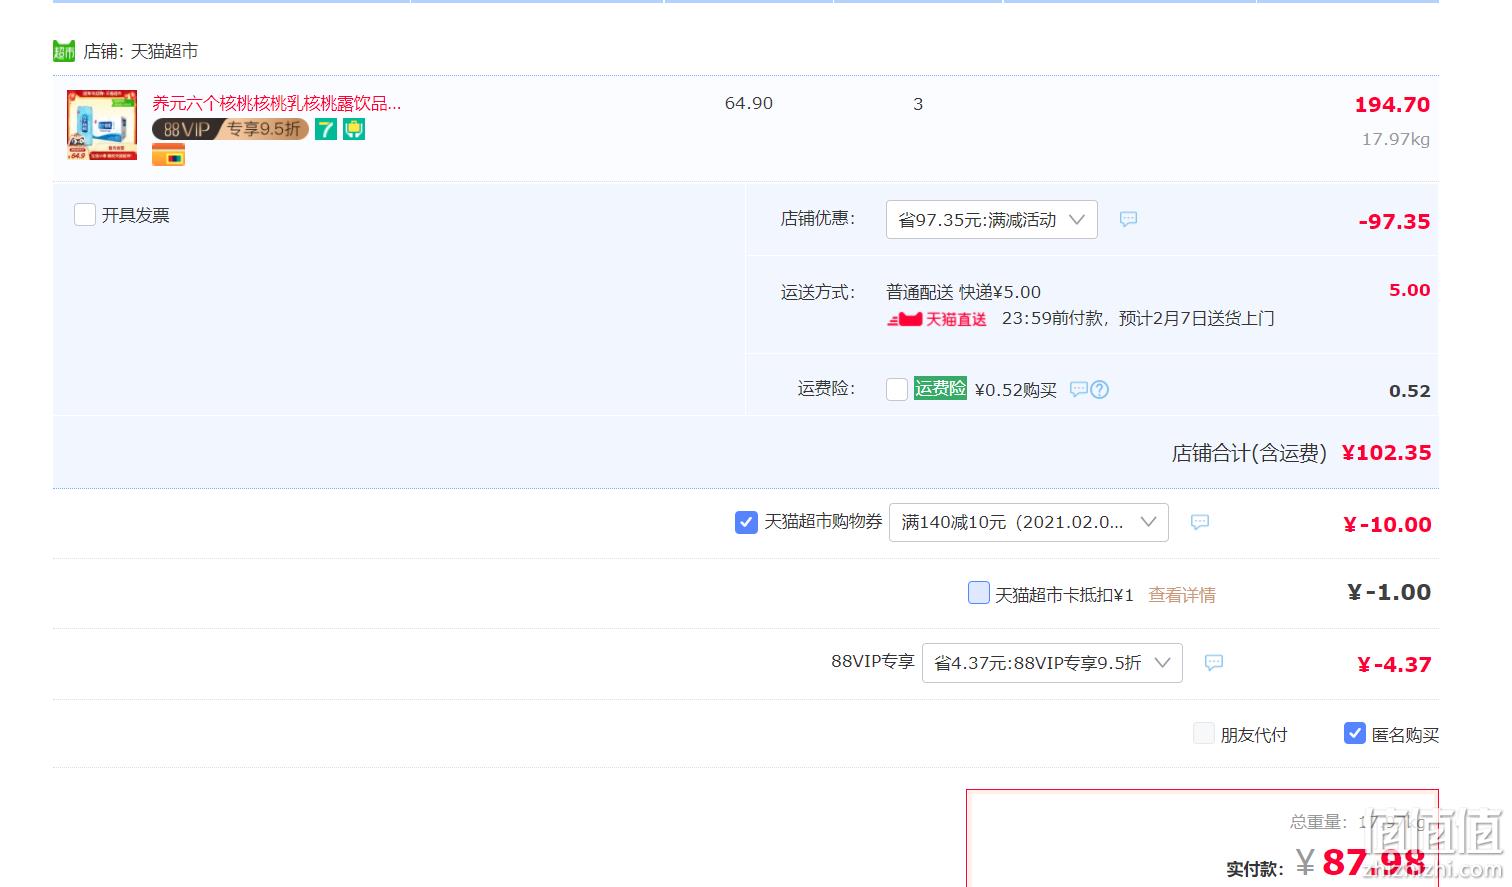Screen dimensions: 1512x887
Task: Click the discount amount -97.35
Action: tap(1394, 222)
